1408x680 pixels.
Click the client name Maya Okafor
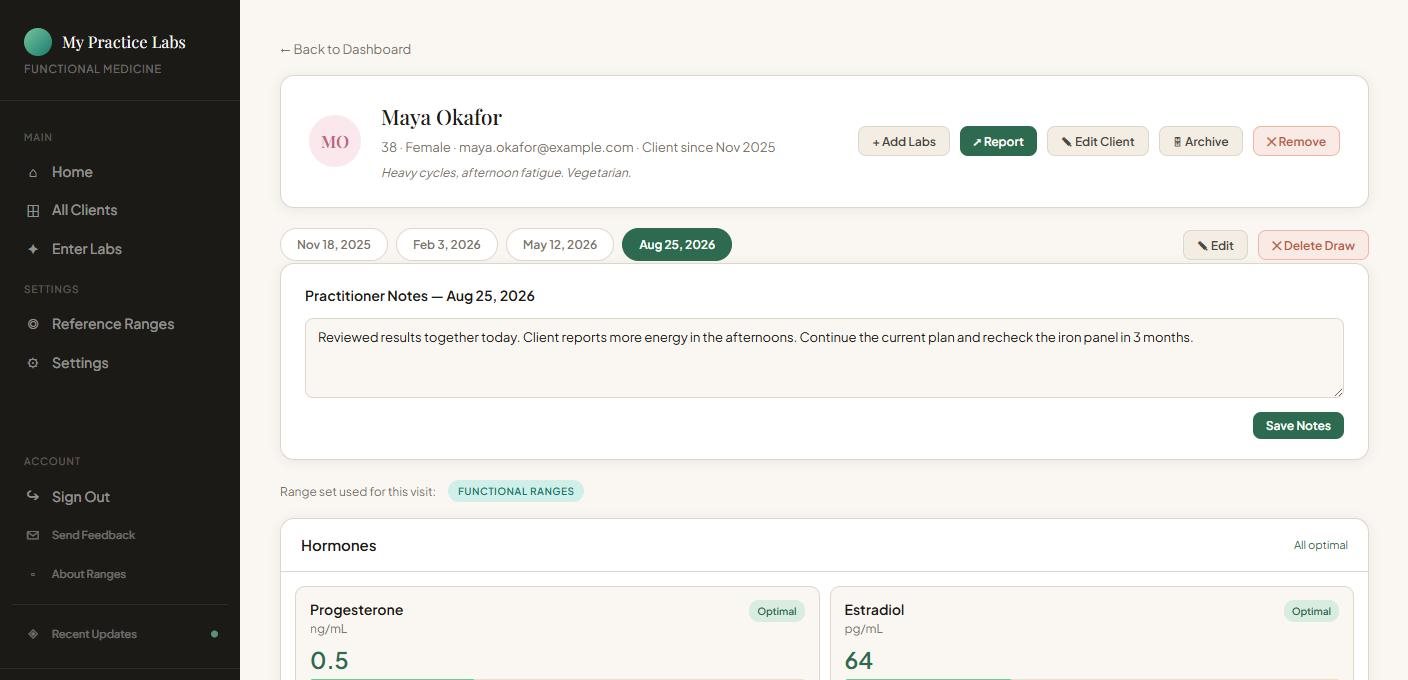click(x=441, y=117)
